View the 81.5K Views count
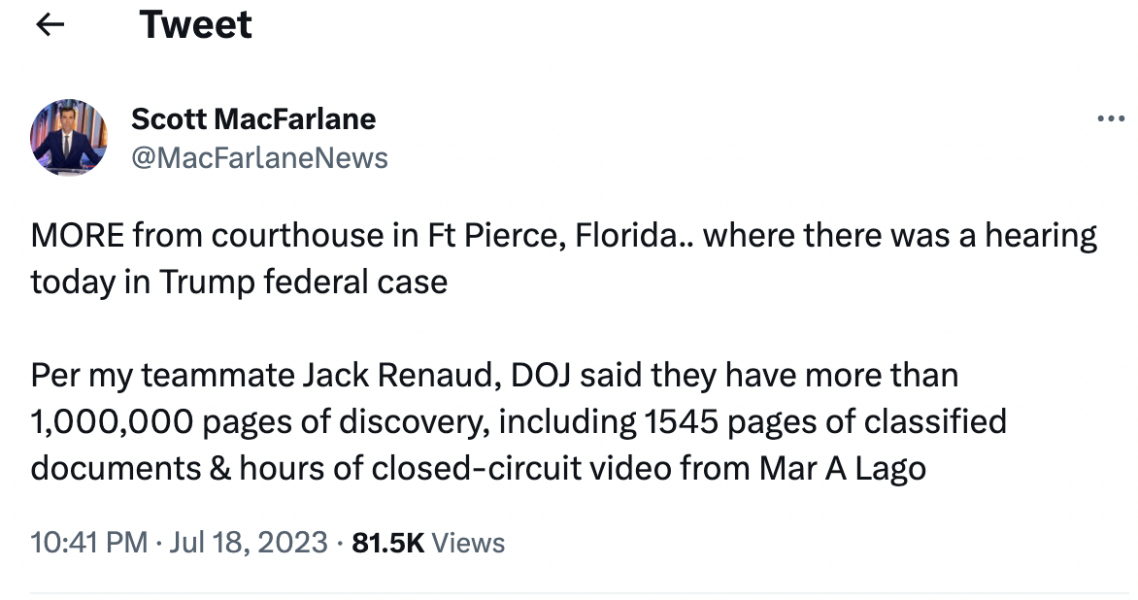Image resolution: width=1138 pixels, height=600 pixels. (x=429, y=542)
